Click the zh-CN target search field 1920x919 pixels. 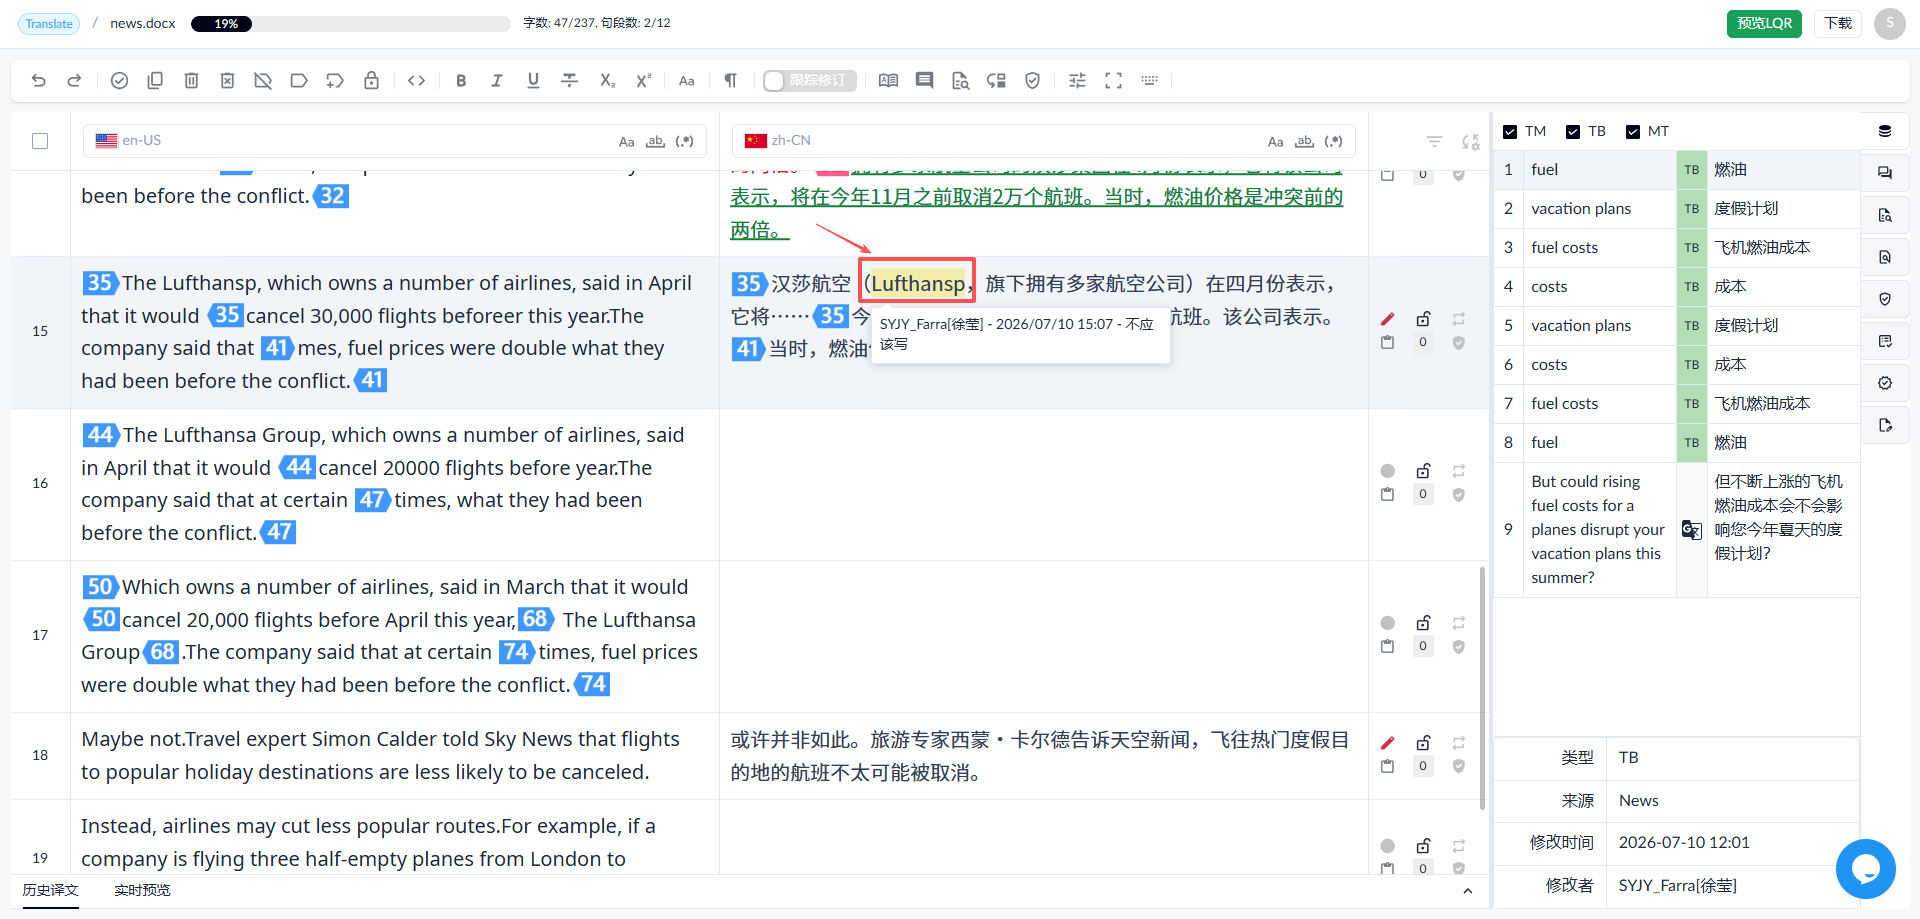pyautogui.click(x=1044, y=141)
